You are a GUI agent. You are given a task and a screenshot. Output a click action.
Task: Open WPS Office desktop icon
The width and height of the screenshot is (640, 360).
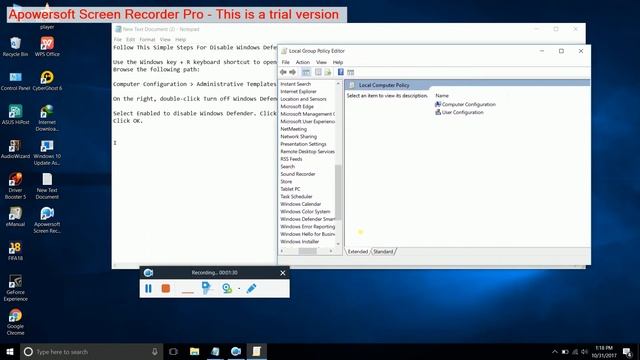47,47
